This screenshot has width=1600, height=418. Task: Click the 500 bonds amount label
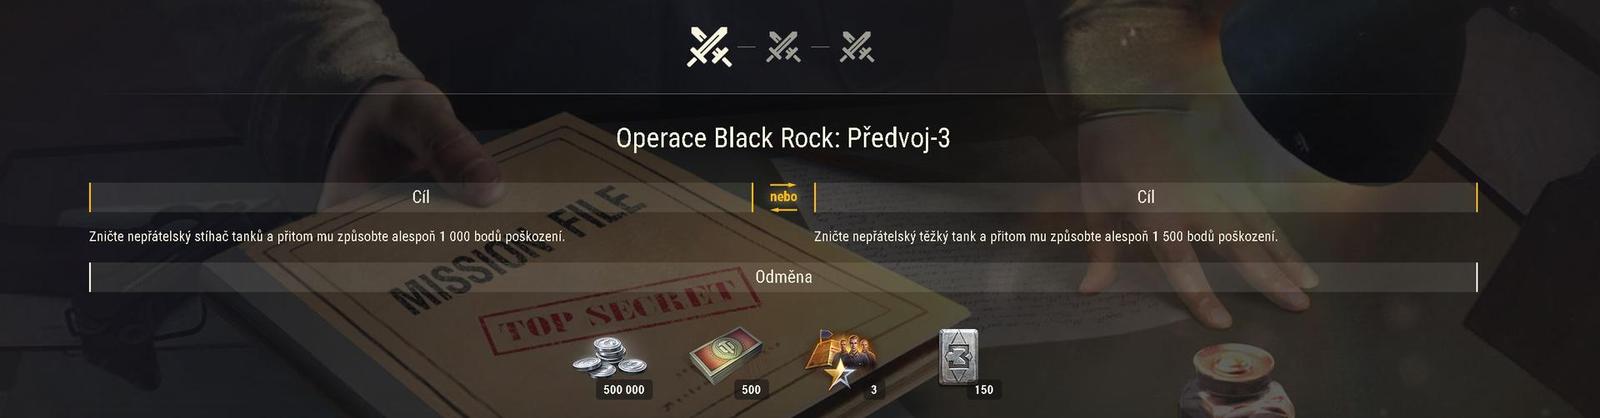(751, 390)
